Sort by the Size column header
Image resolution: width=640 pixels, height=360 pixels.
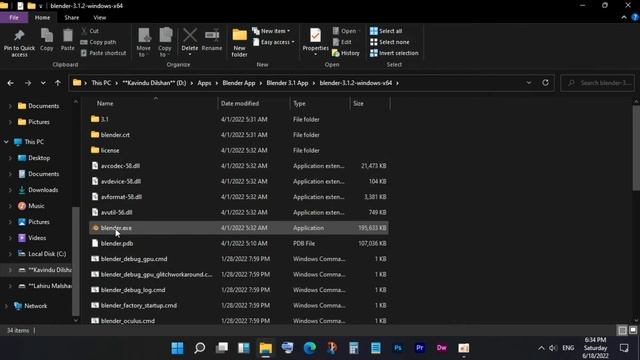[358, 104]
